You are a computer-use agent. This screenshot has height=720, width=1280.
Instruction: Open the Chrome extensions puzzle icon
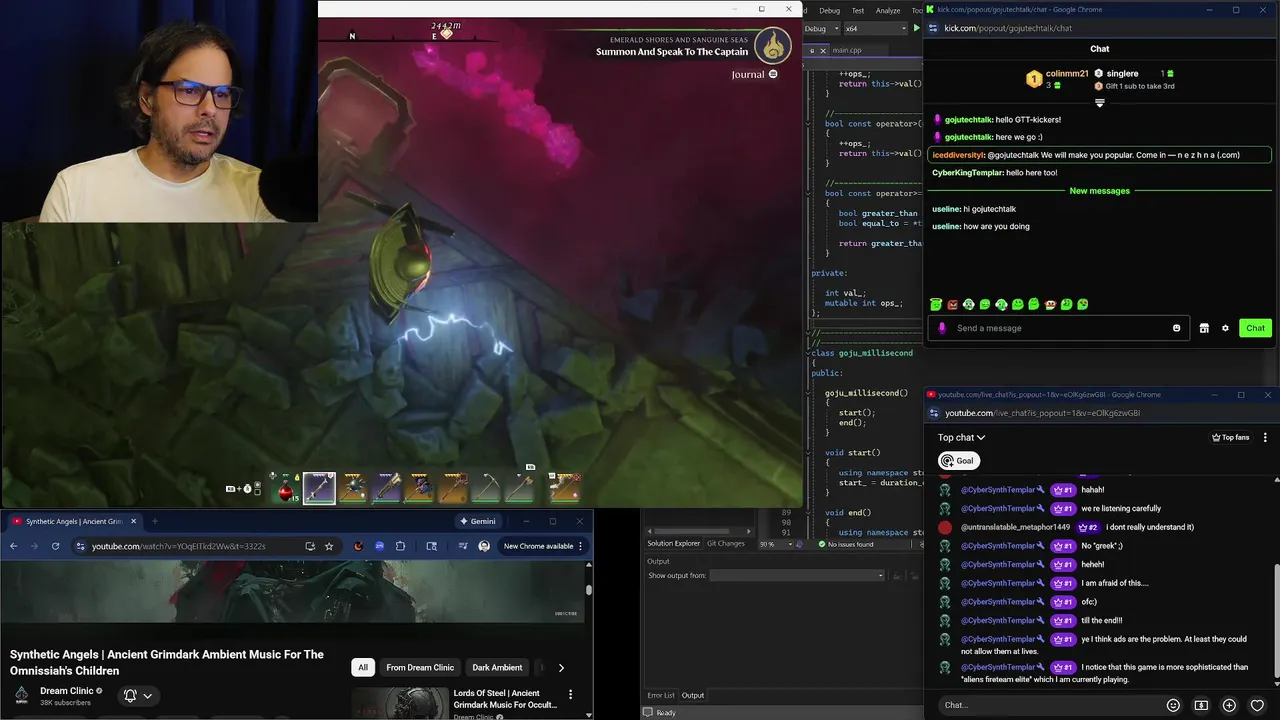click(400, 546)
